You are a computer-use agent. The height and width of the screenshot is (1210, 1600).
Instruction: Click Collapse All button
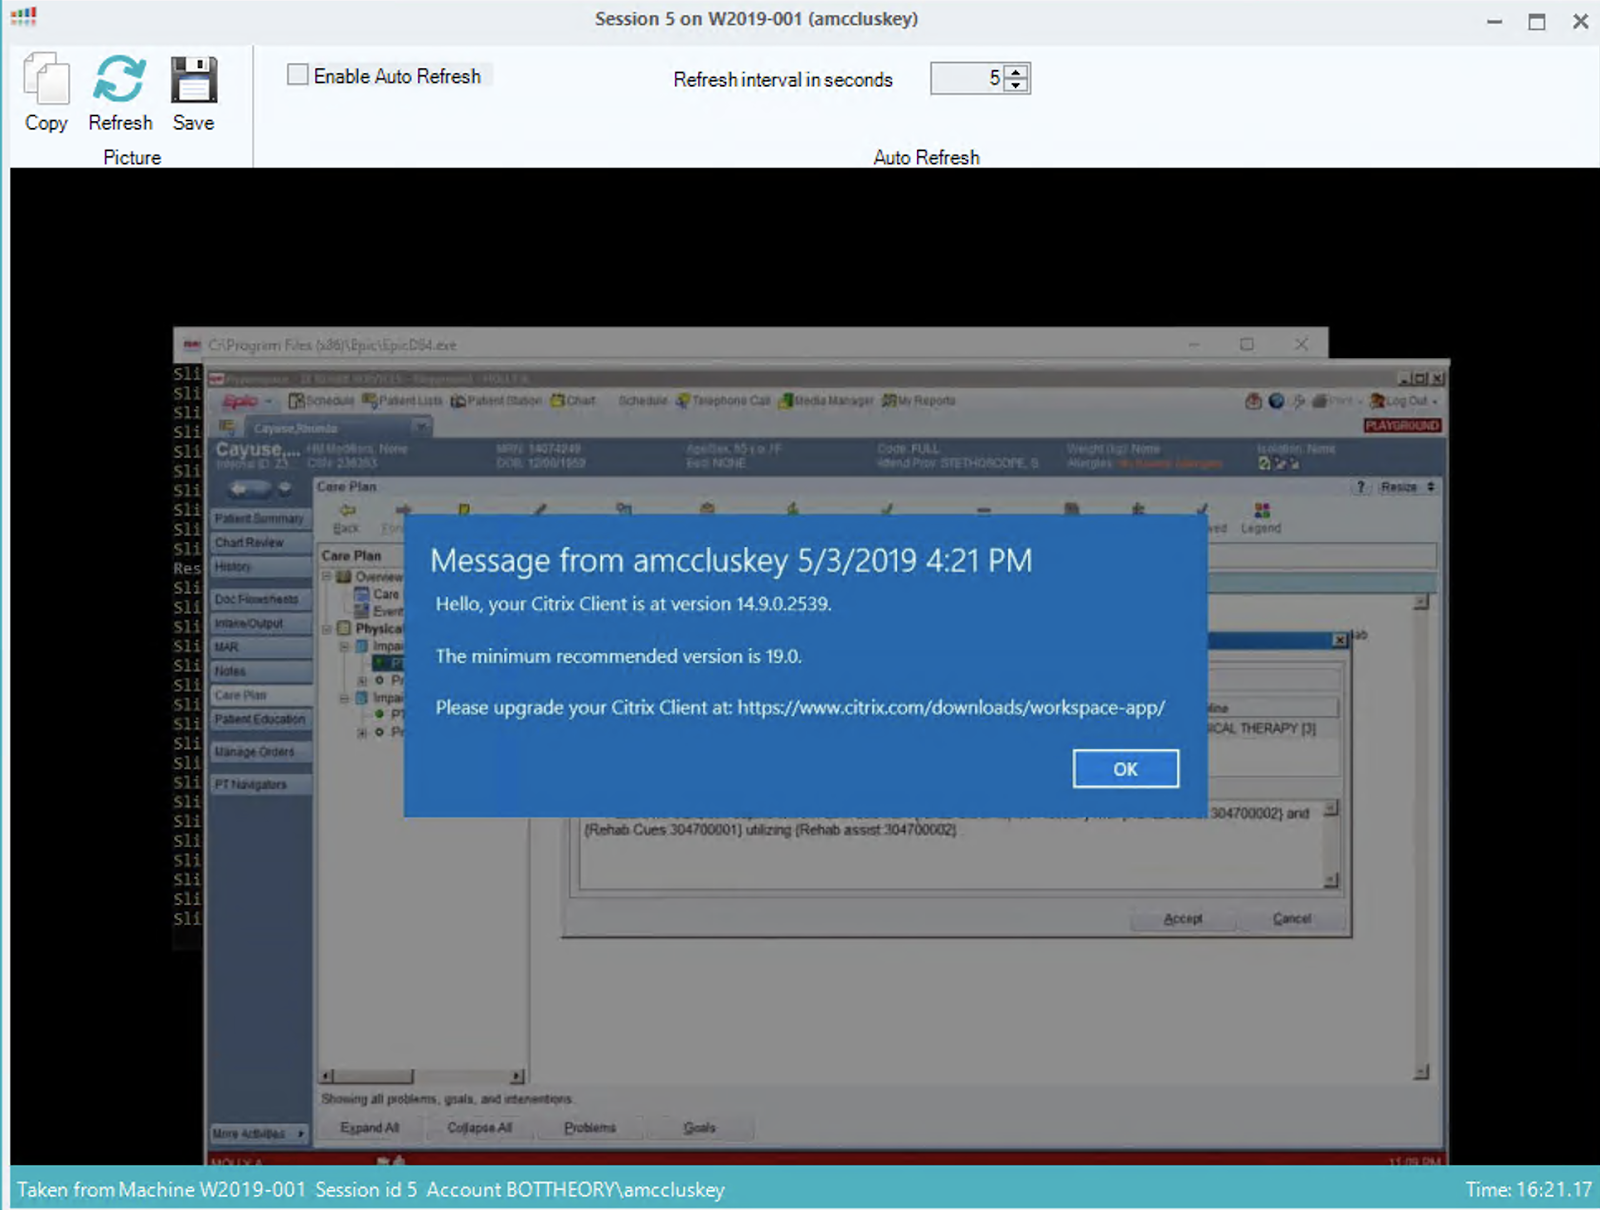tap(479, 1127)
